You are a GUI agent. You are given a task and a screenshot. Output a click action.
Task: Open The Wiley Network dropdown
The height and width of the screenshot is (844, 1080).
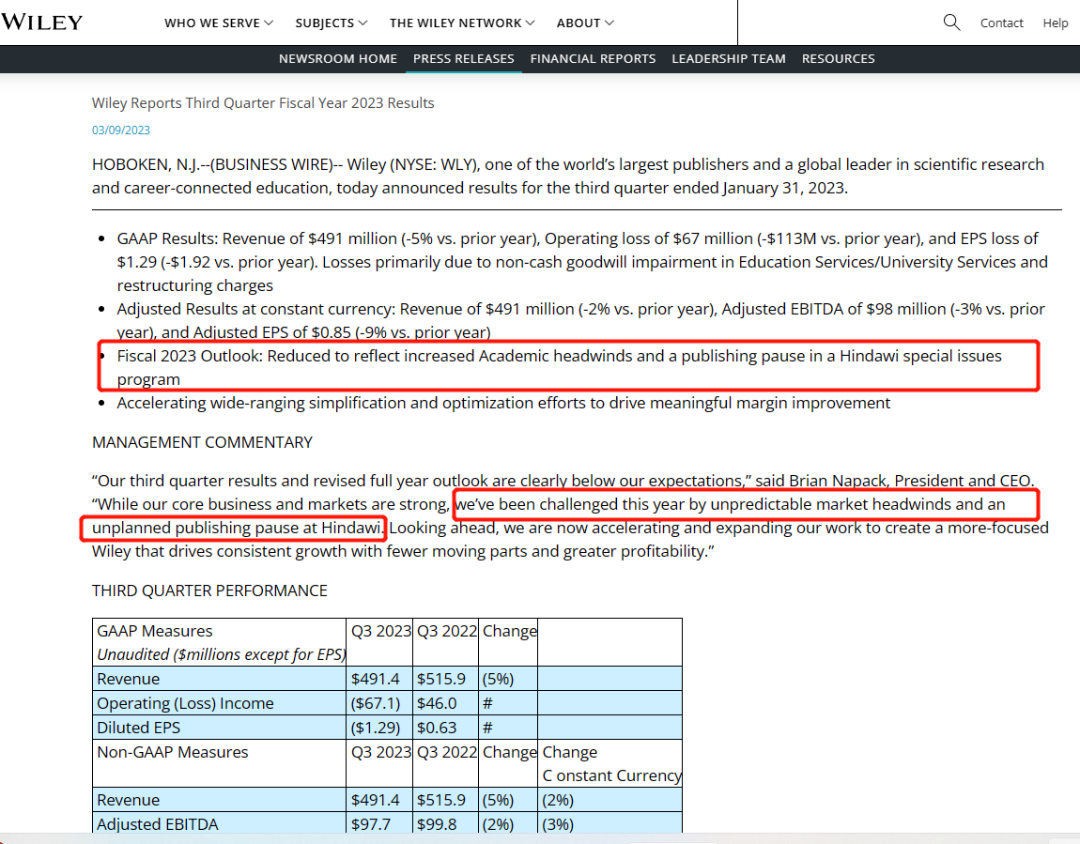point(461,23)
